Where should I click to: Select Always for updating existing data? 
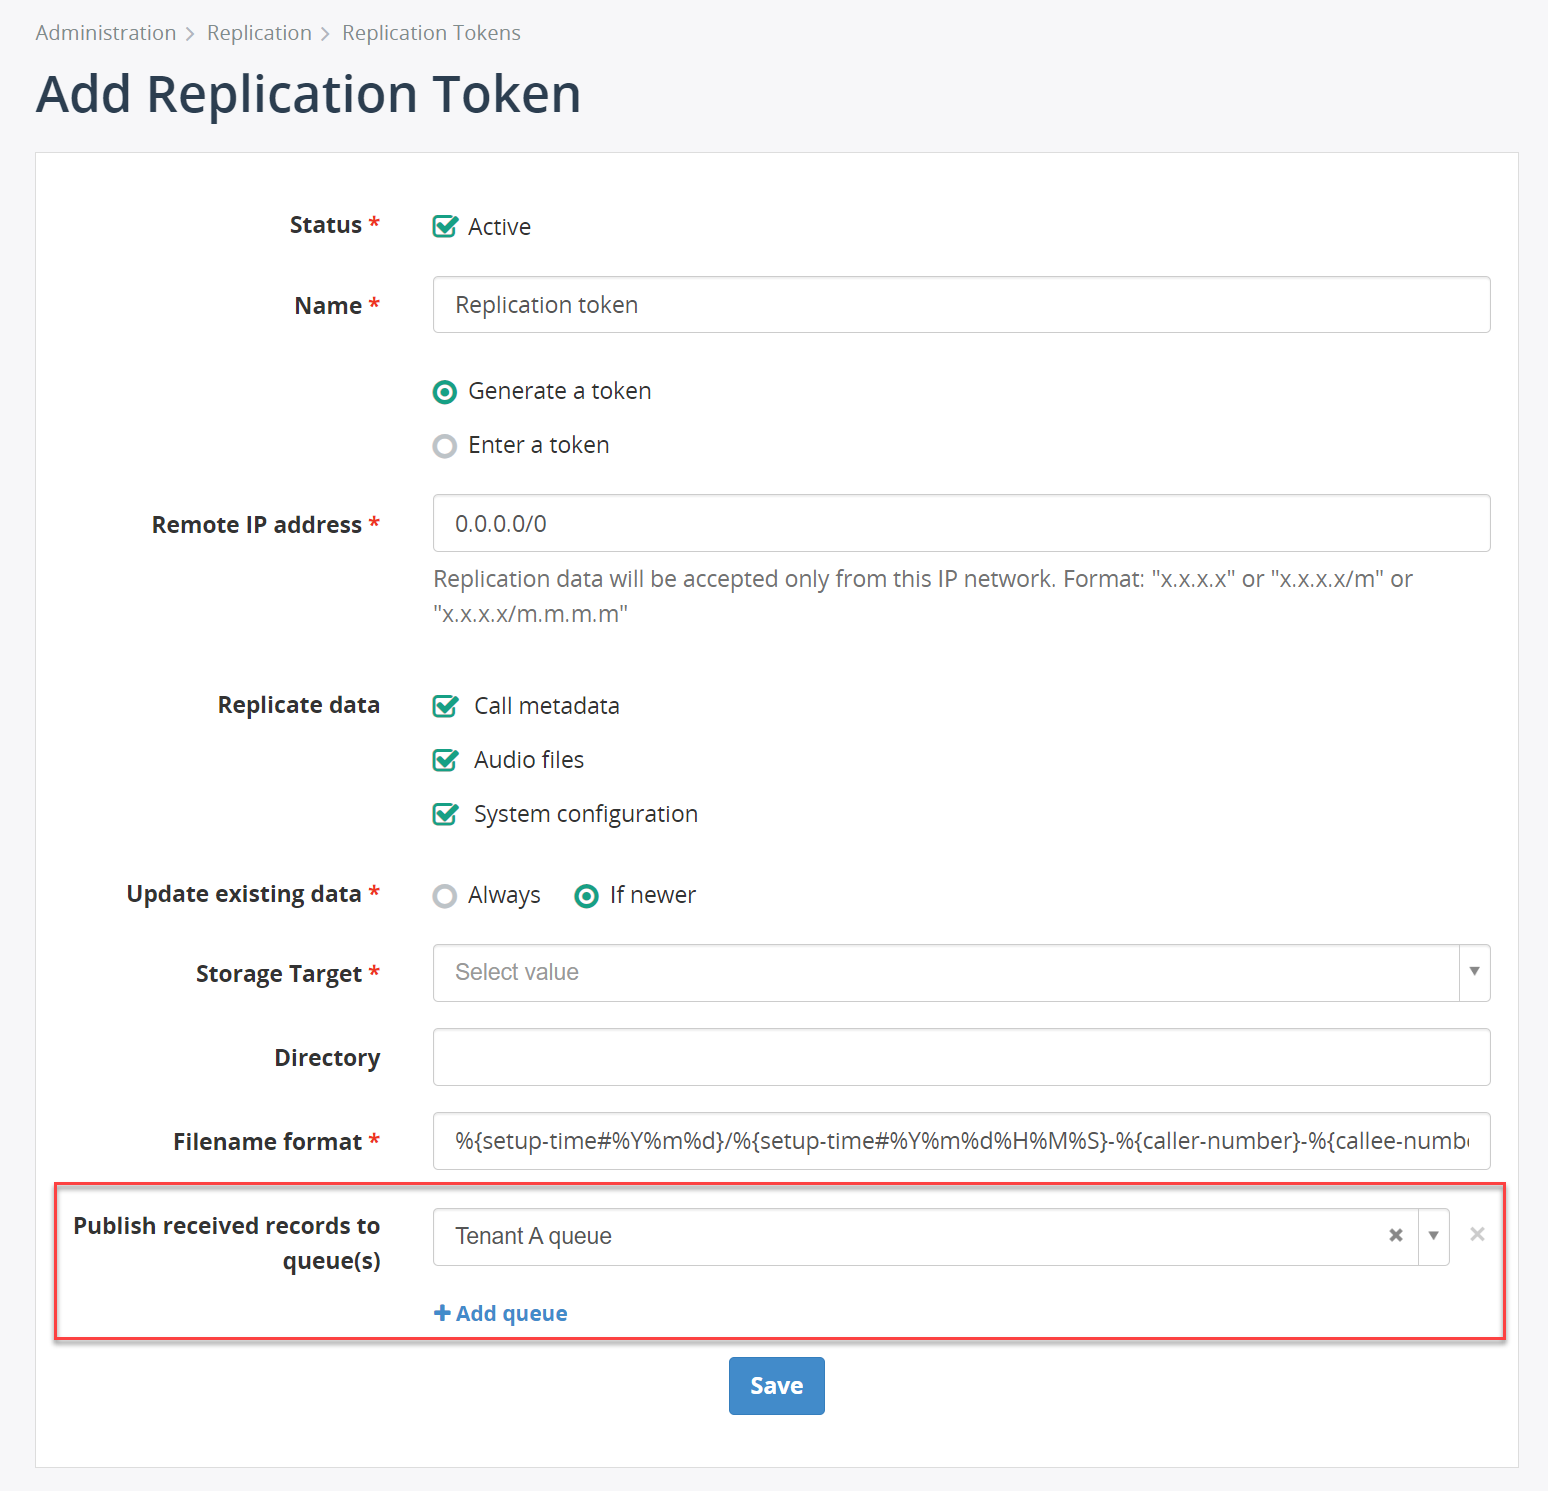click(x=445, y=896)
